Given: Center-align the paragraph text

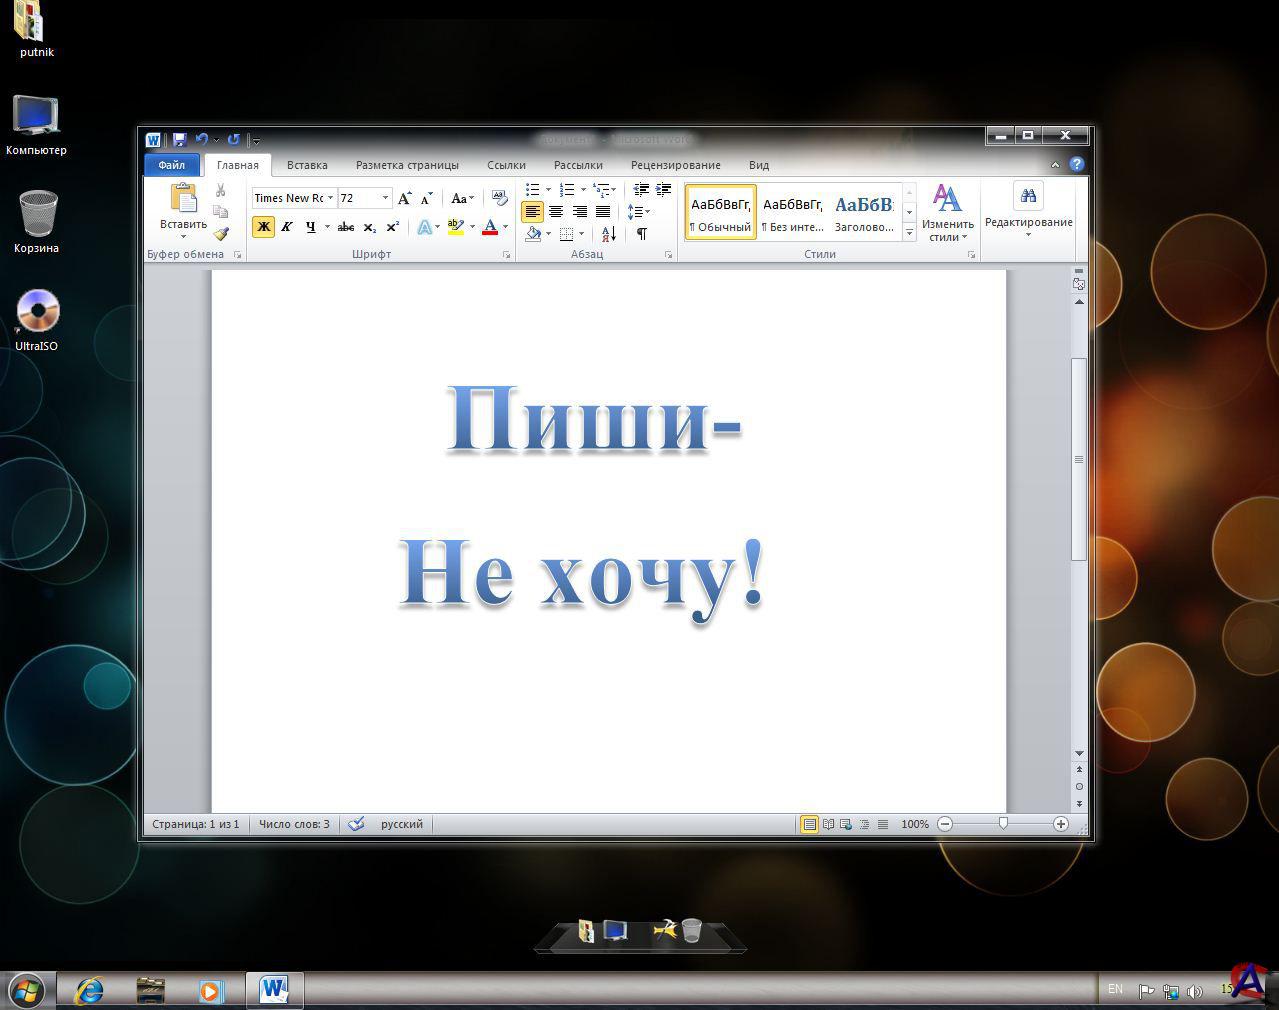Looking at the screenshot, I should tap(556, 211).
